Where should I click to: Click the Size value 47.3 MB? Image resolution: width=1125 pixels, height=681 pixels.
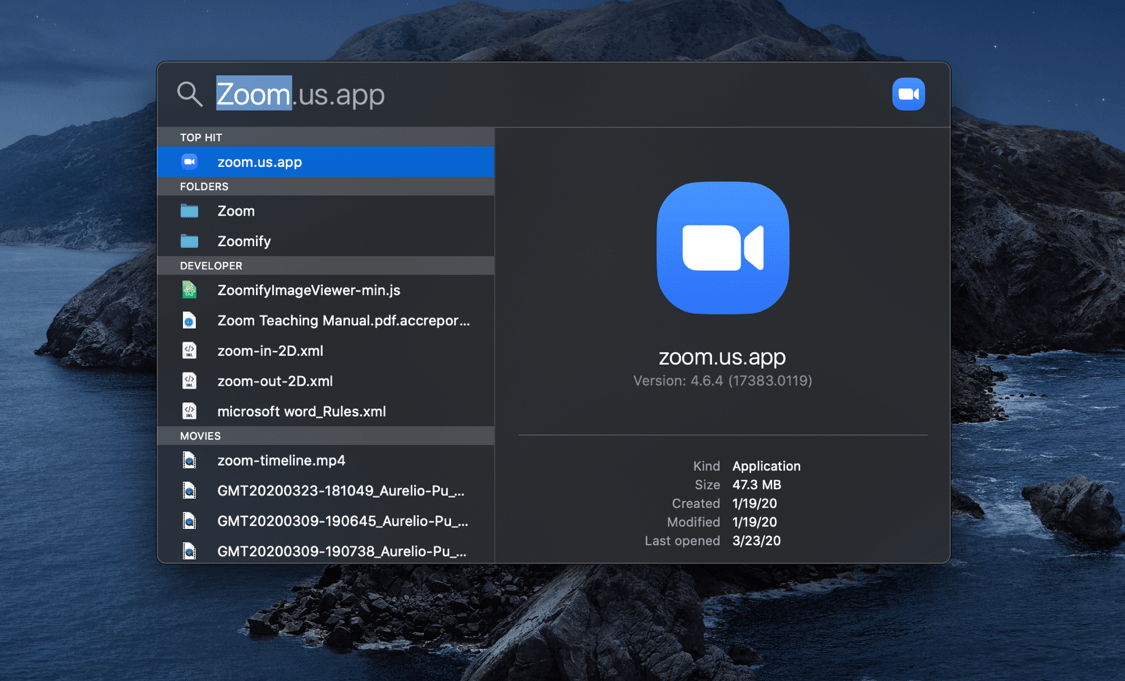click(756, 484)
